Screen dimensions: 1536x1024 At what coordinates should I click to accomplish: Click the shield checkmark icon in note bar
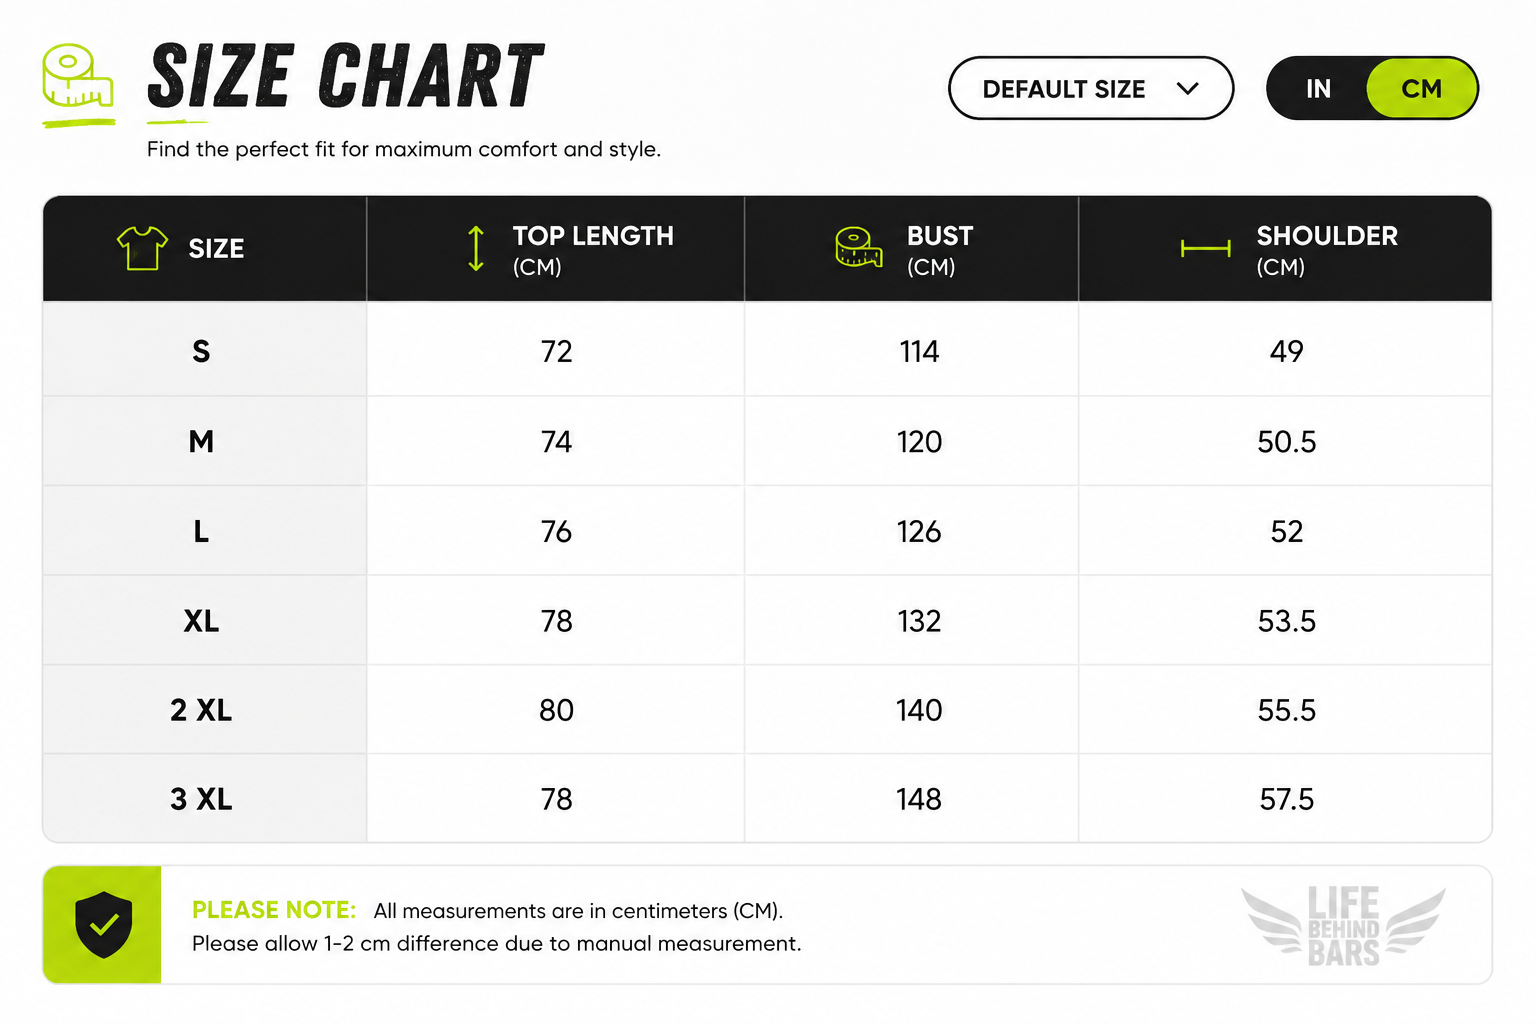[x=103, y=925]
